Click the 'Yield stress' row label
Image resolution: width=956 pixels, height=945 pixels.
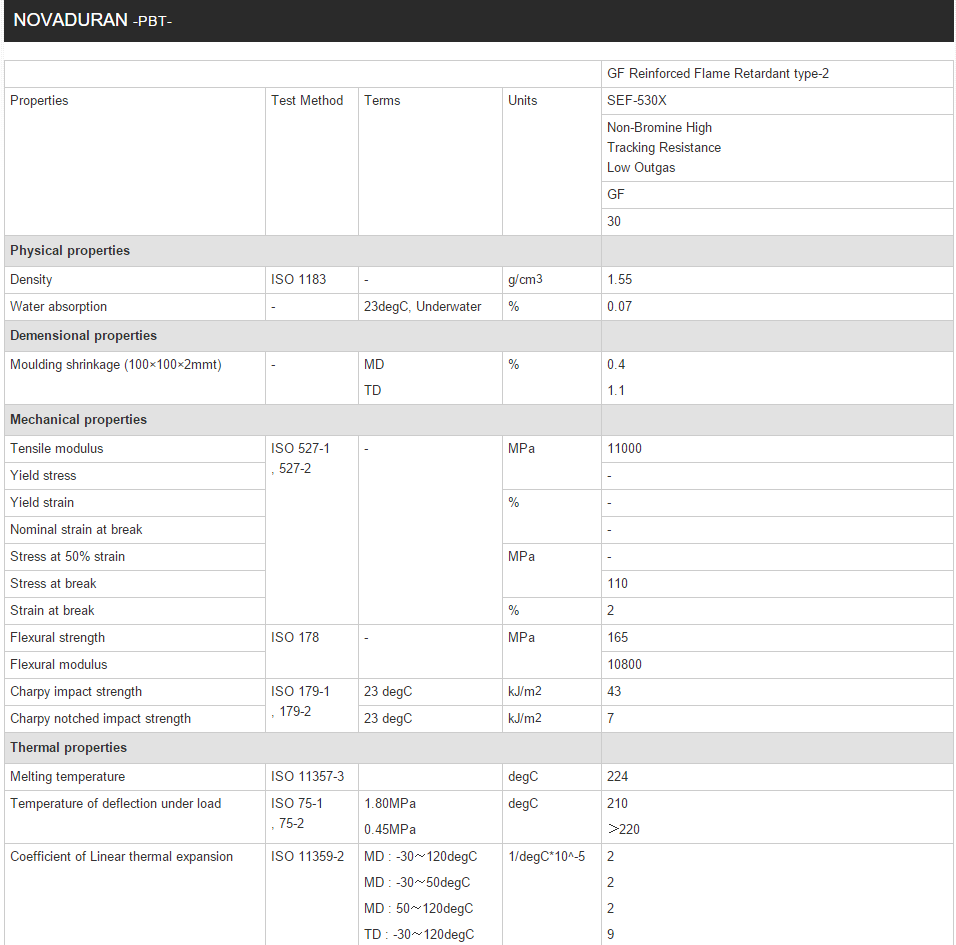pyautogui.click(x=43, y=476)
